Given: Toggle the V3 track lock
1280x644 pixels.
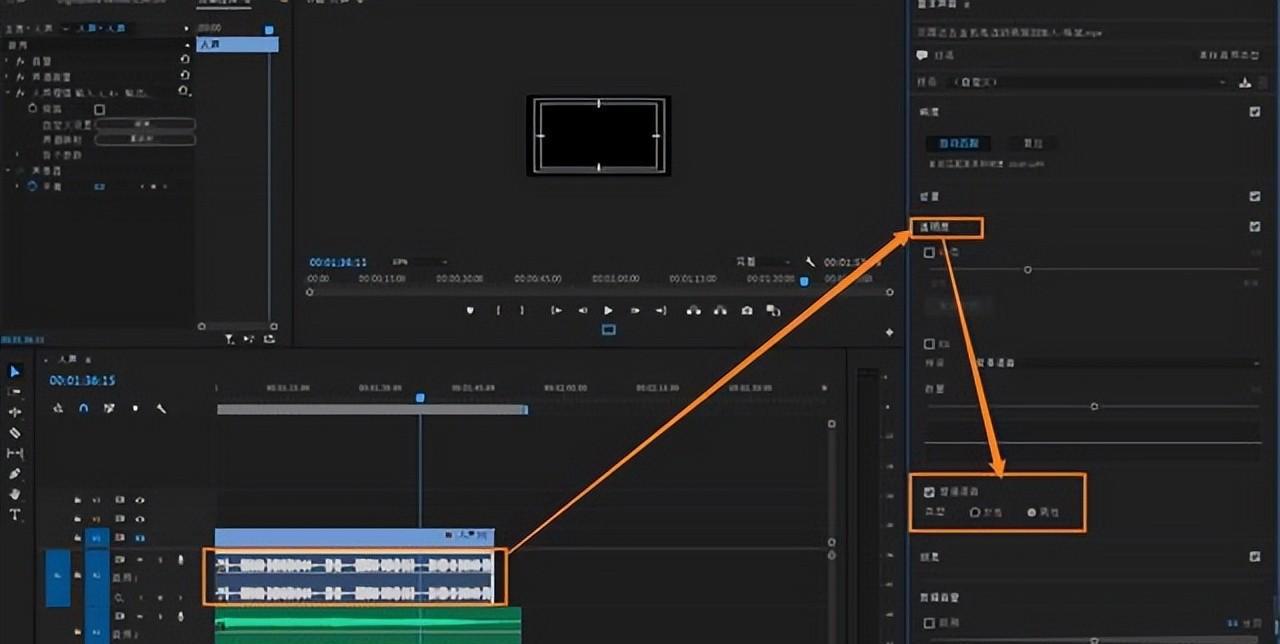Looking at the screenshot, I should (78, 500).
